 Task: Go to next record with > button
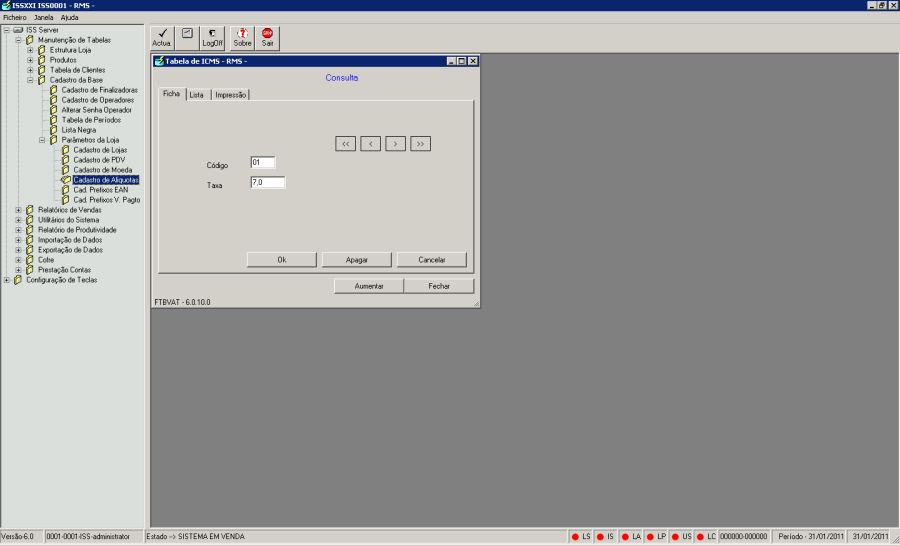(395, 144)
